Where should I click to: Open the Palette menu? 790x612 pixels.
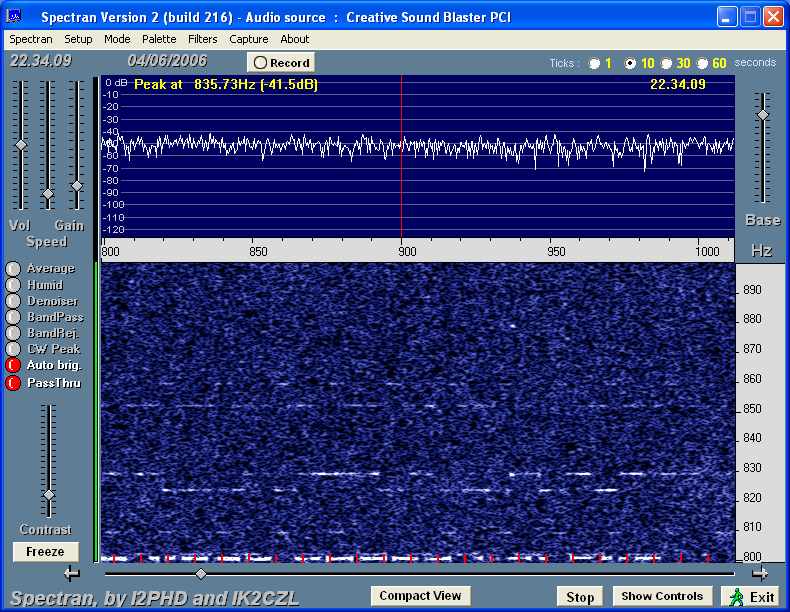coord(159,39)
